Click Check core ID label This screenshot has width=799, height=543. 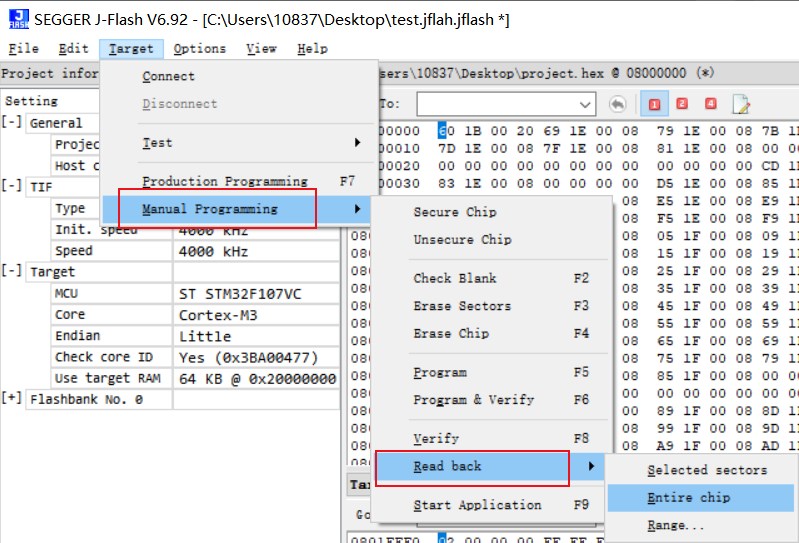point(104,357)
